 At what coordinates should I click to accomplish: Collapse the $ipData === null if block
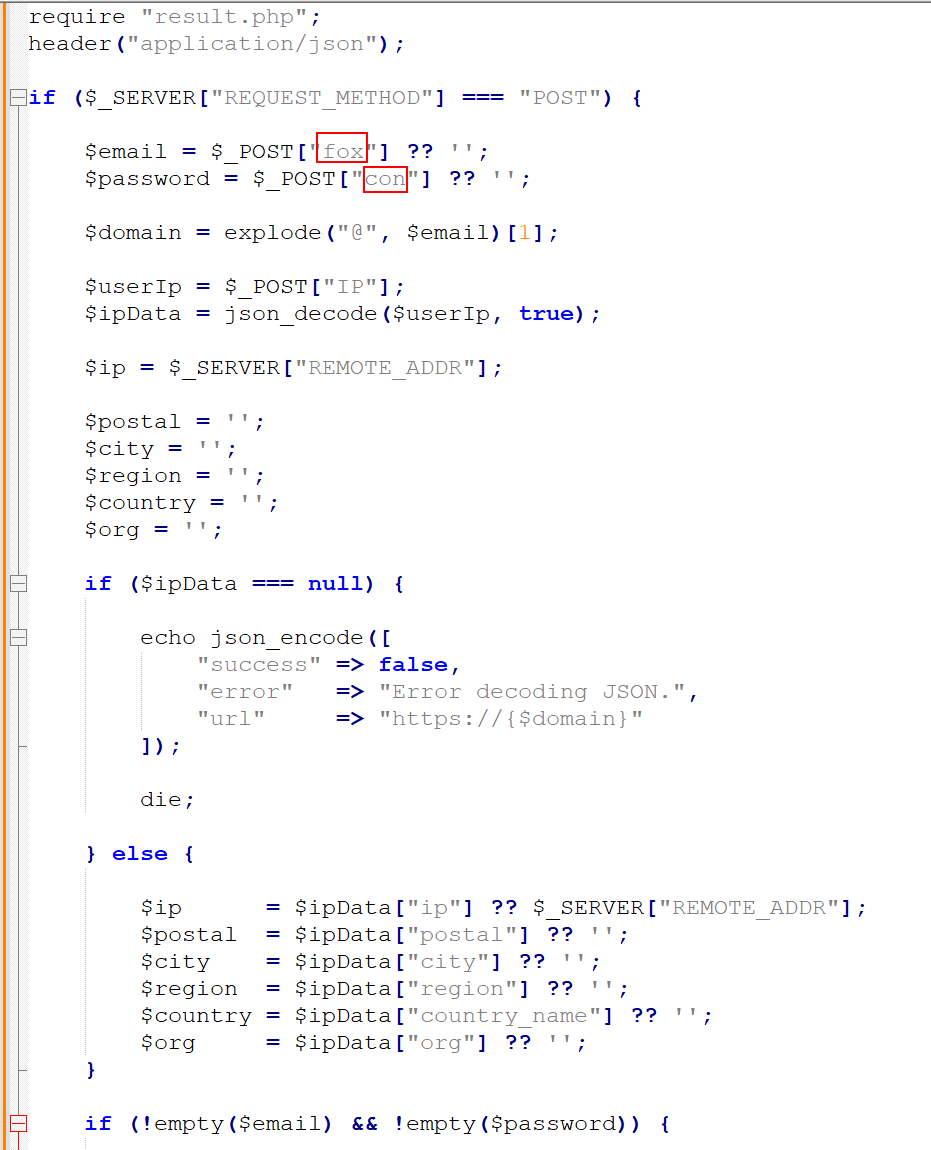click(18, 584)
